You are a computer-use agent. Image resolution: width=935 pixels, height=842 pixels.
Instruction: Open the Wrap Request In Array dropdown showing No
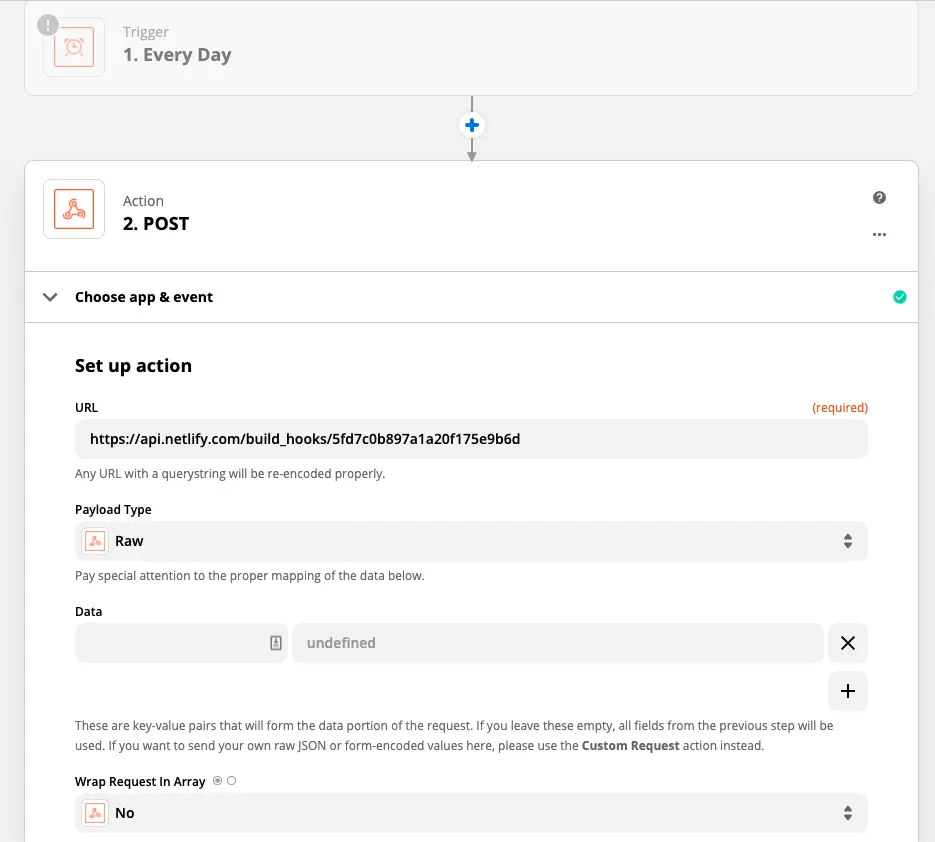[471, 813]
